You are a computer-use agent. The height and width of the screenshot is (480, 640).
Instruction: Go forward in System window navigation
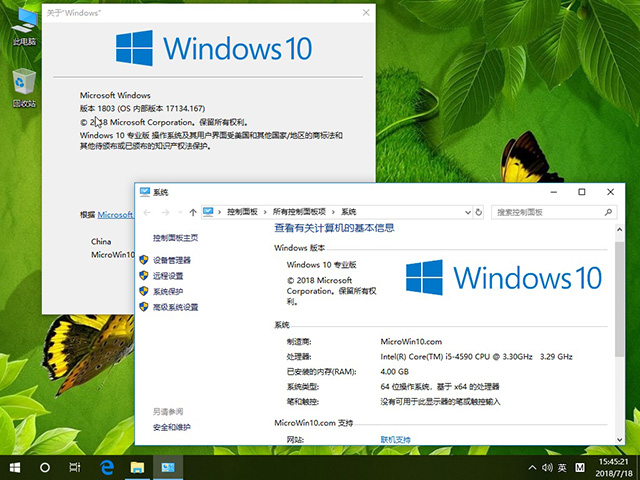click(165, 212)
